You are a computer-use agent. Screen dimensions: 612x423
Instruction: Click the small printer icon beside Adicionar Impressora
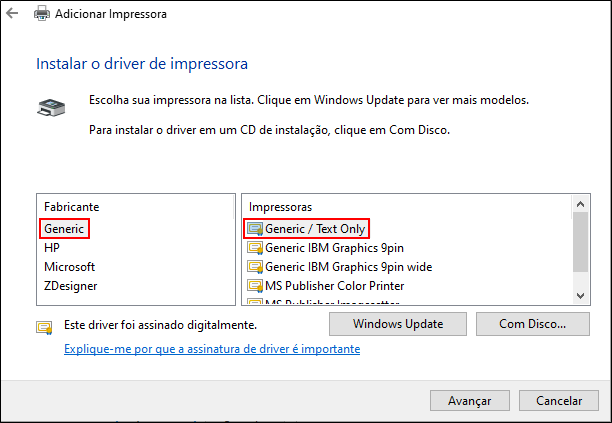pyautogui.click(x=41, y=15)
